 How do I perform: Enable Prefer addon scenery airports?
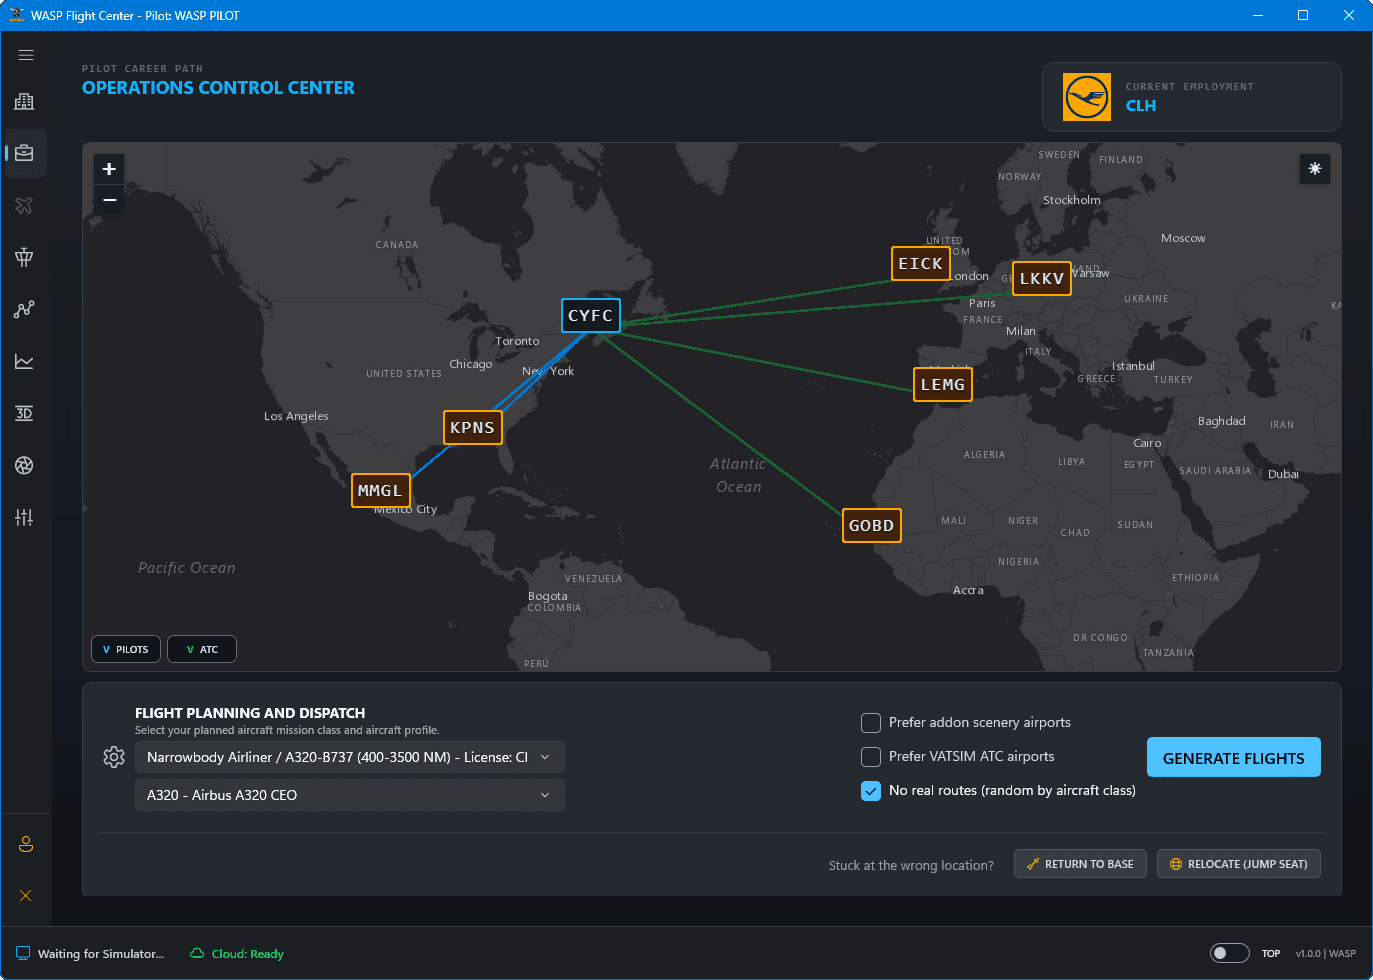pyautogui.click(x=871, y=722)
